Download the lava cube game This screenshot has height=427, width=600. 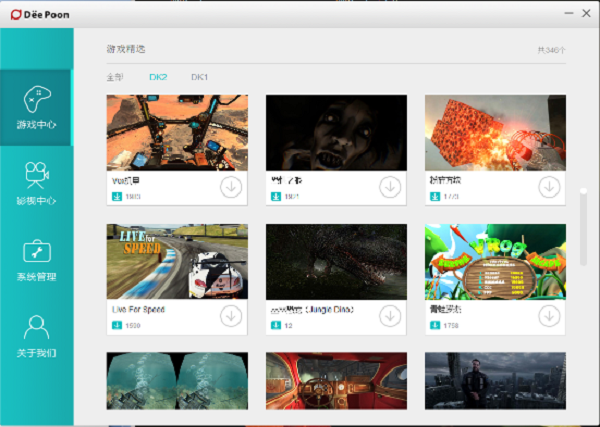coord(548,187)
